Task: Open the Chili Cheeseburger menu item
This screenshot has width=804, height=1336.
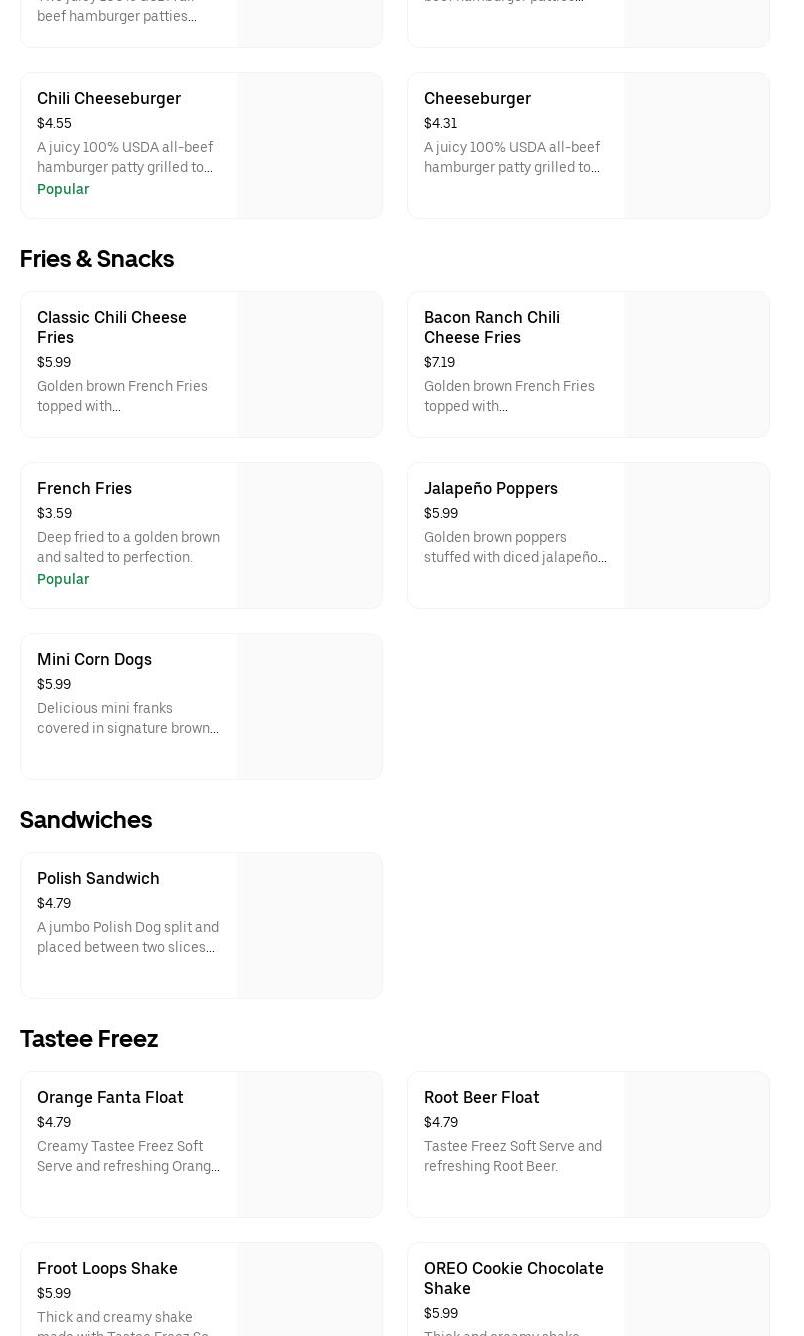Action: [x=109, y=98]
